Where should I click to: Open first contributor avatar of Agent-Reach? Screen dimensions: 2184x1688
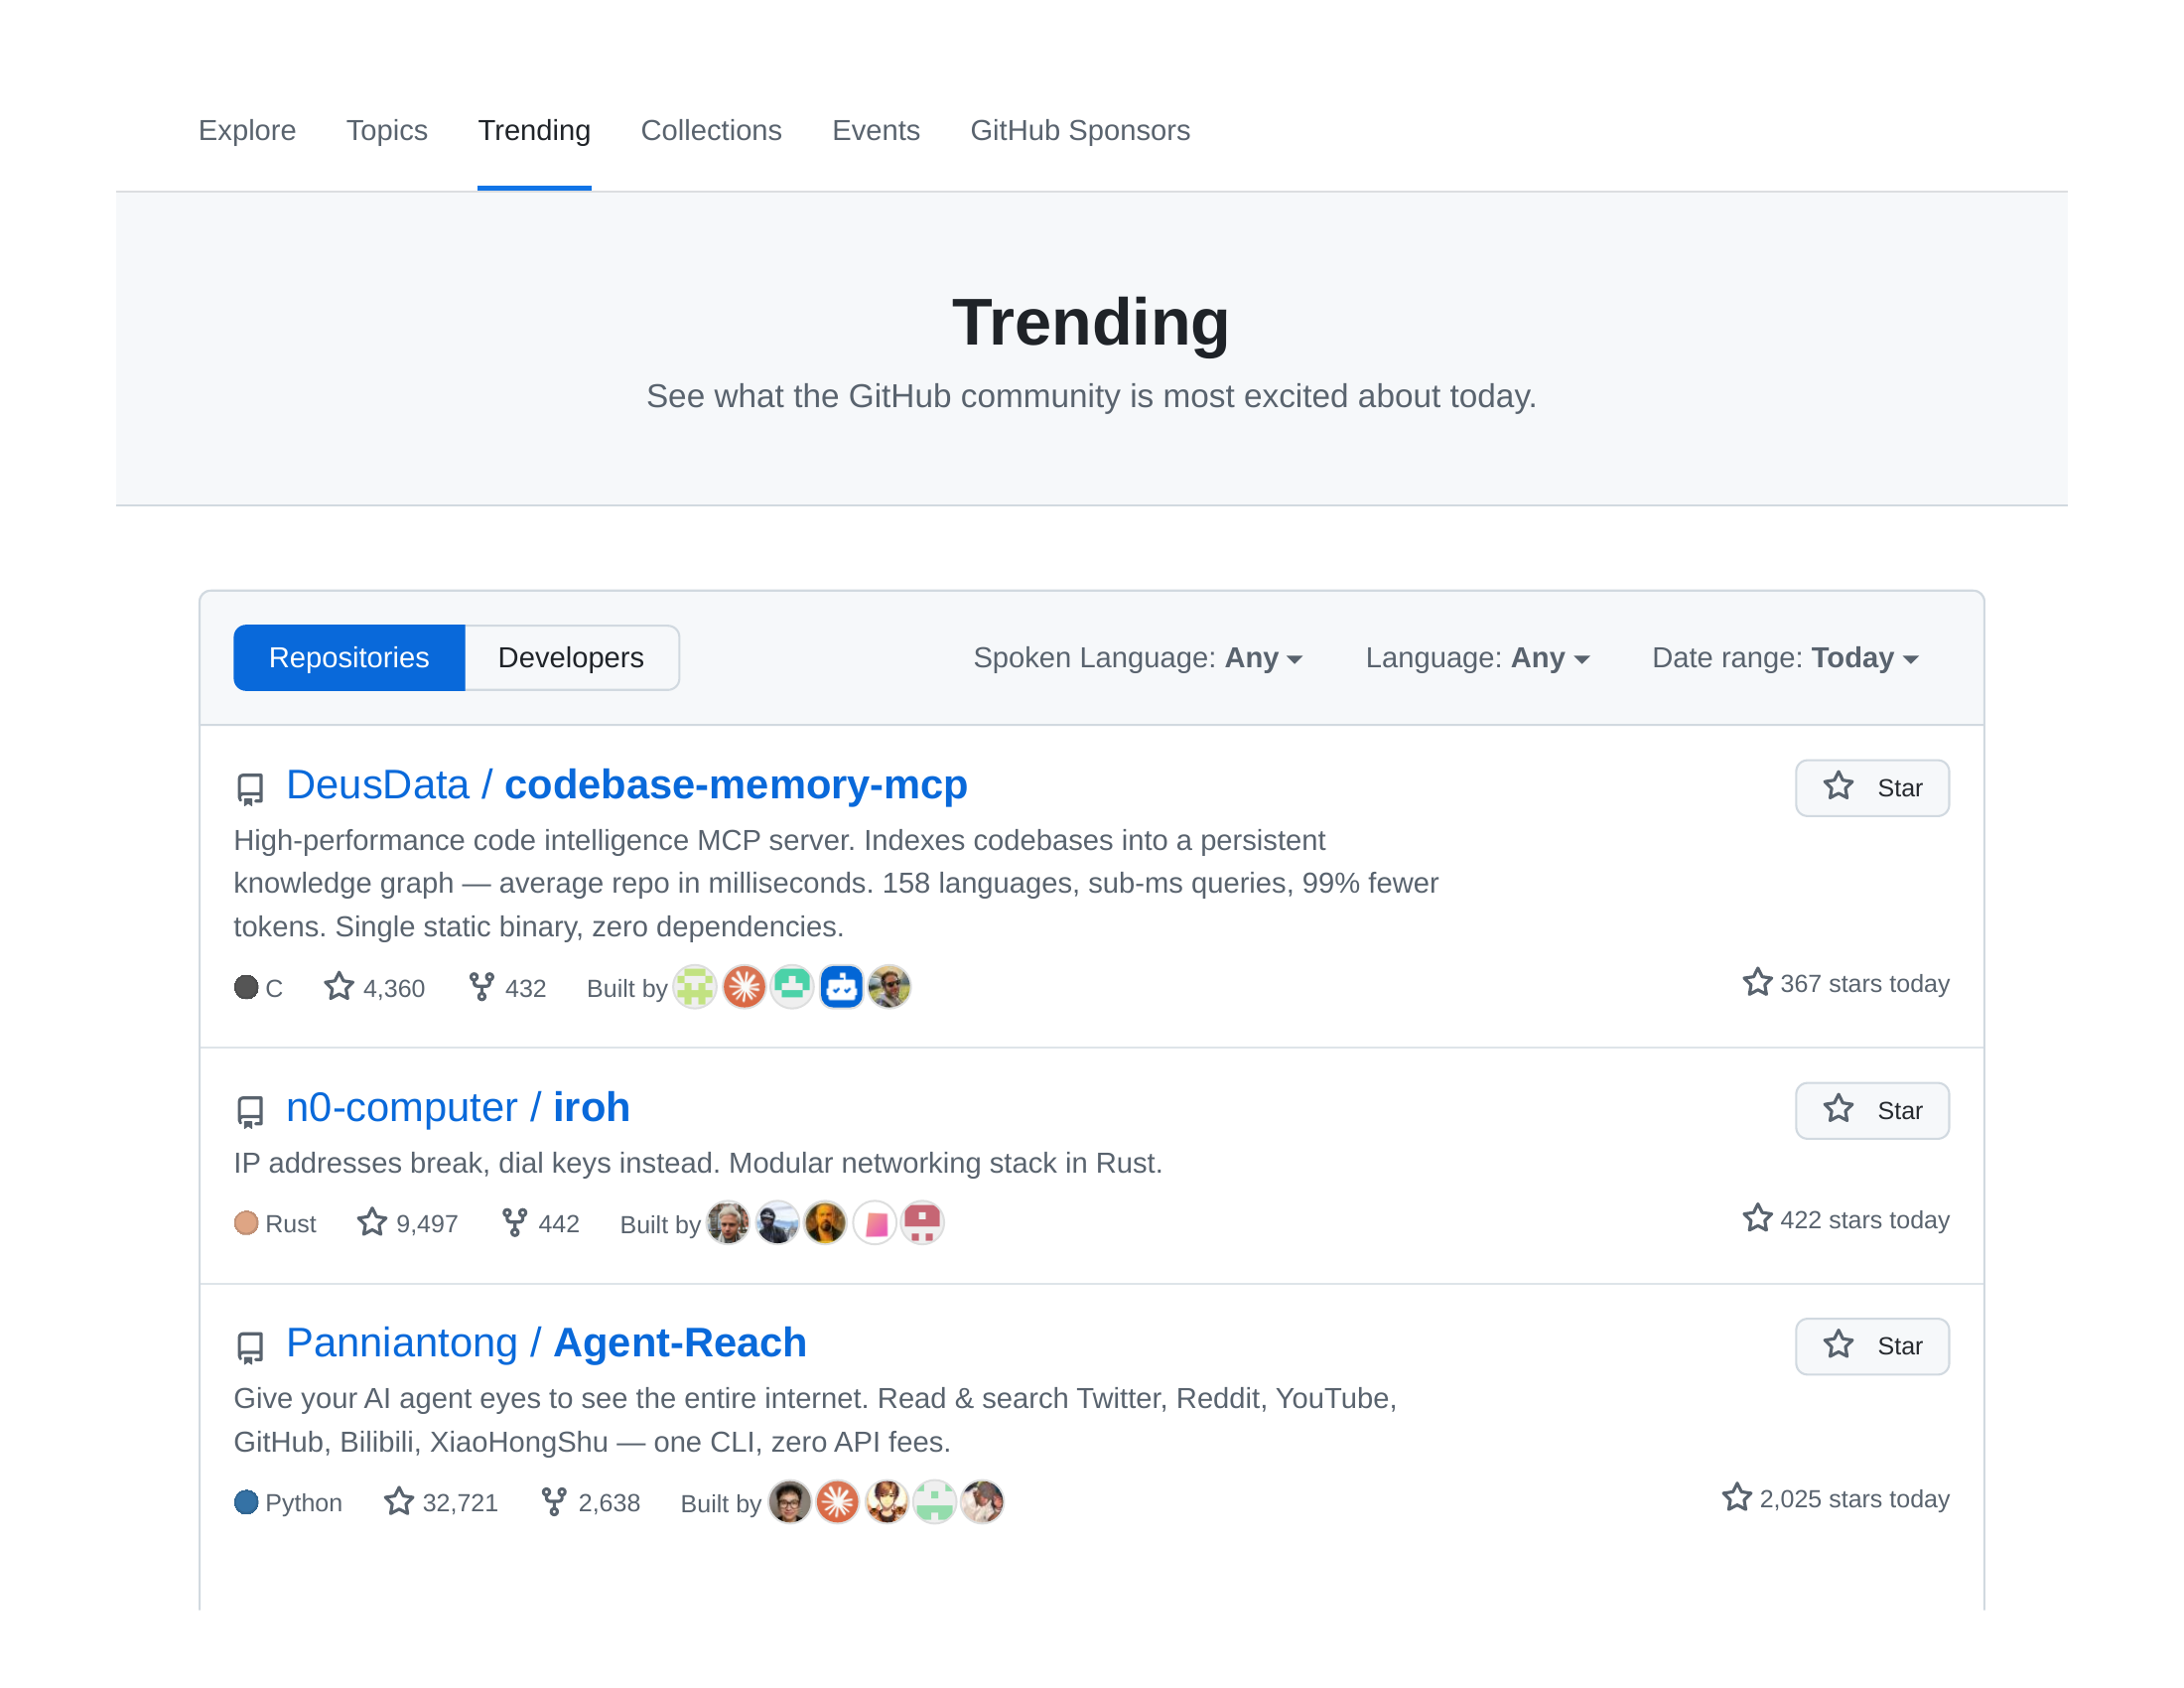coord(789,1501)
